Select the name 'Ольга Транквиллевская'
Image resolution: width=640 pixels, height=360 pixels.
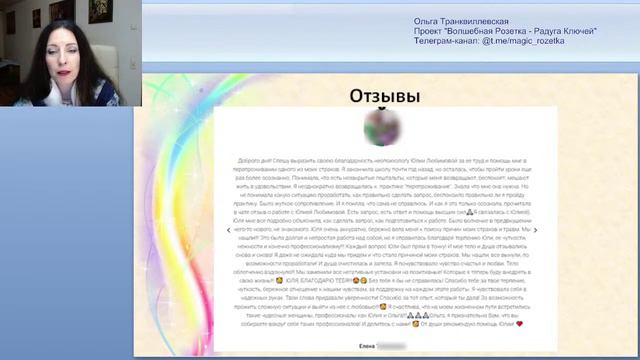[x=461, y=21]
